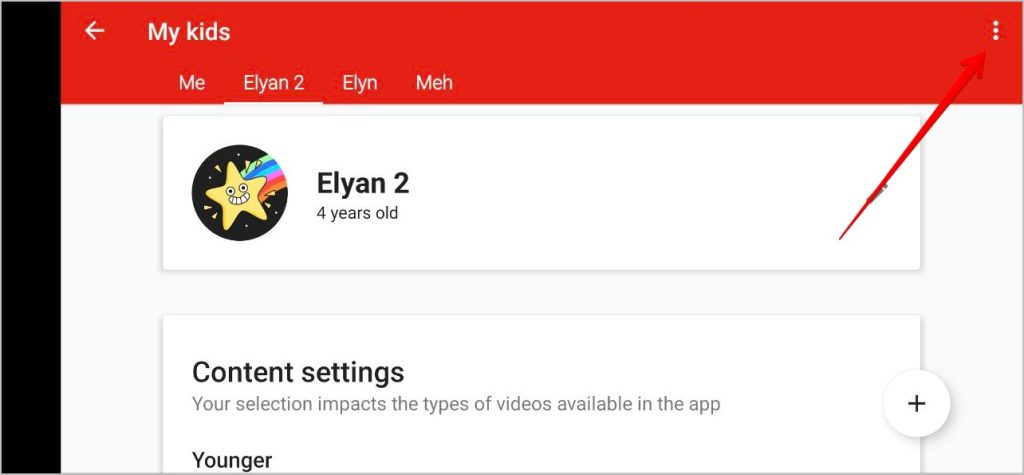Viewport: 1024px width, 475px height.
Task: Select the Content settings heading
Action: tap(298, 372)
